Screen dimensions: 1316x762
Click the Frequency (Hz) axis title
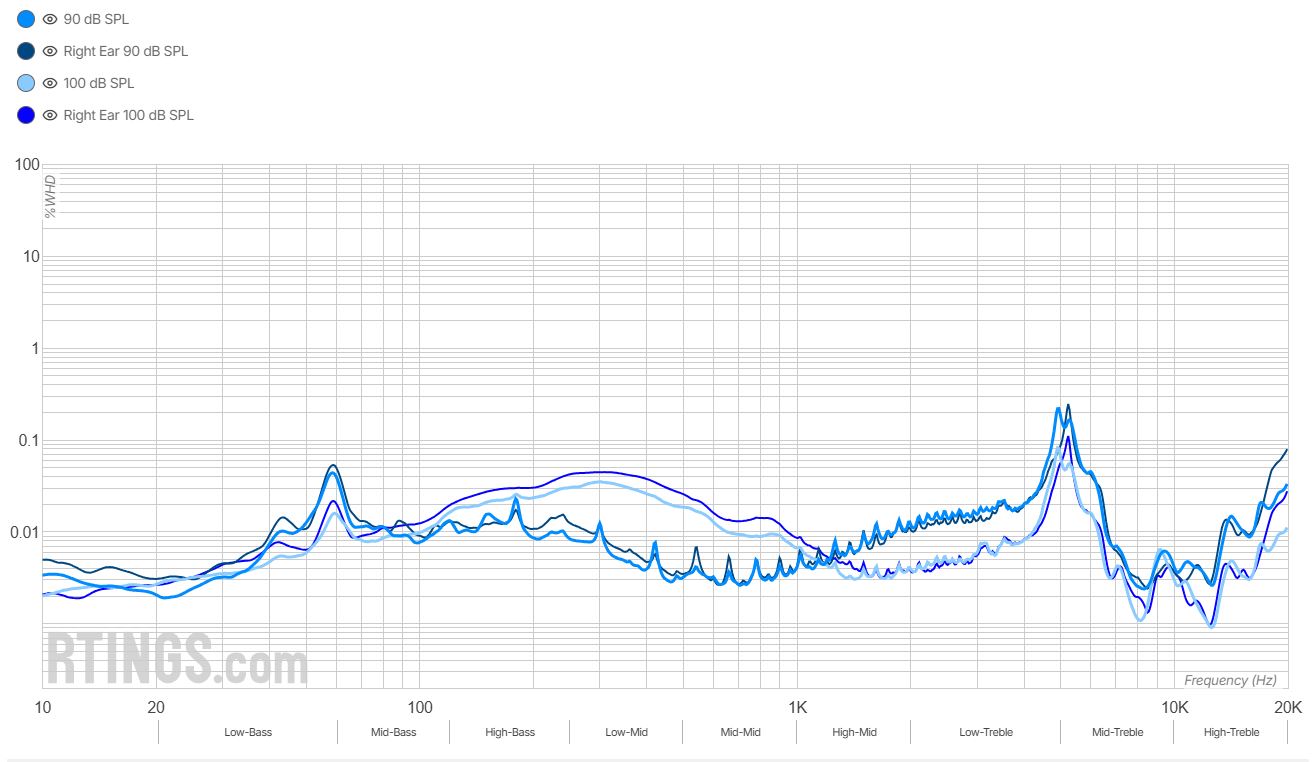coord(1230,680)
